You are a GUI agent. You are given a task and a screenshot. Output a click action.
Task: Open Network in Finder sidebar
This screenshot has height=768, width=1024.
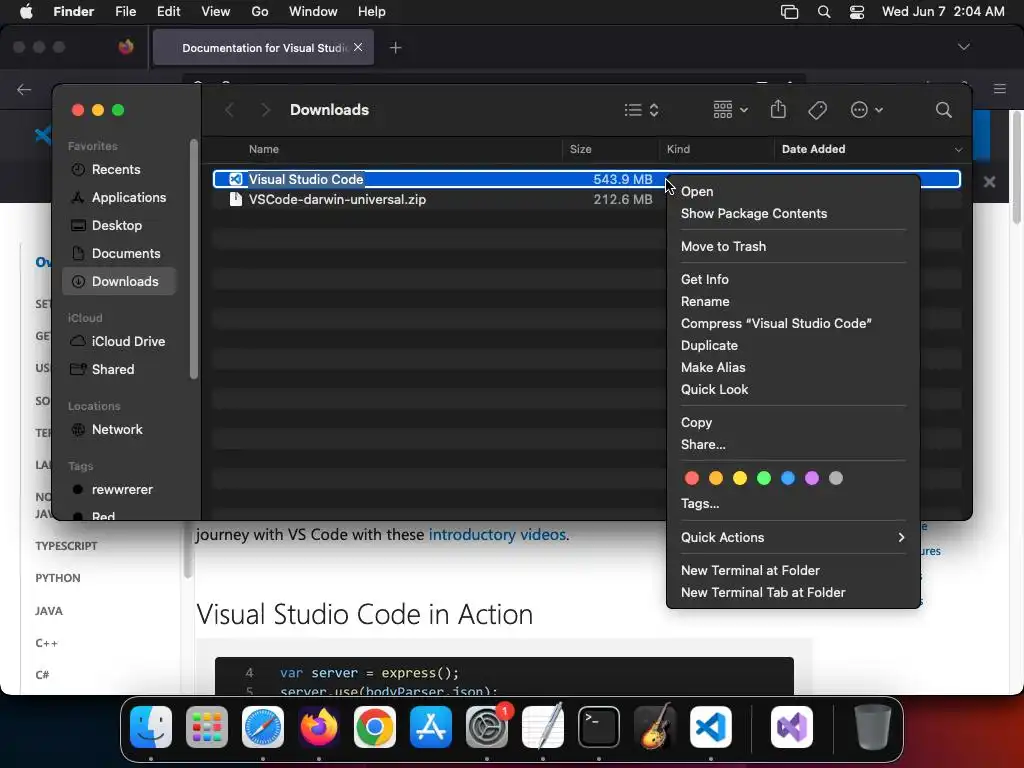pos(115,430)
